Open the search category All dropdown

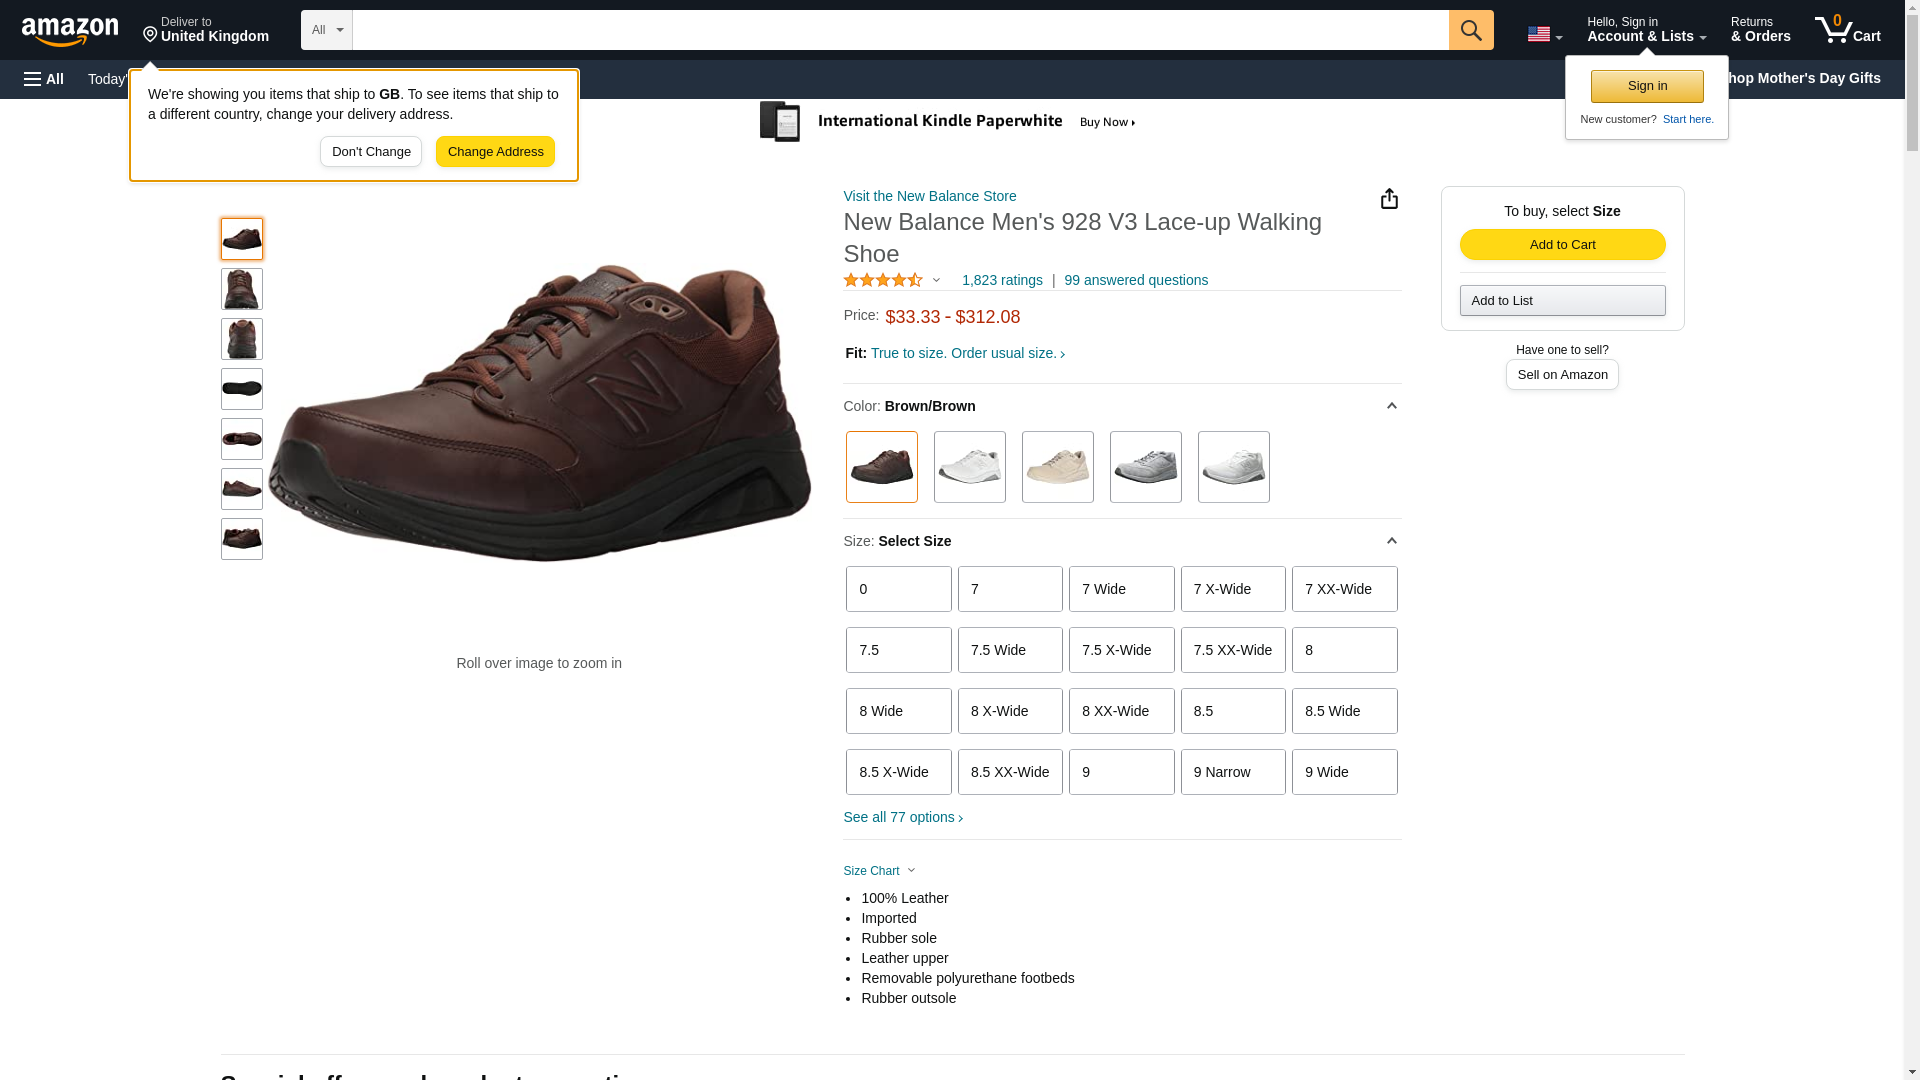pyautogui.click(x=326, y=30)
